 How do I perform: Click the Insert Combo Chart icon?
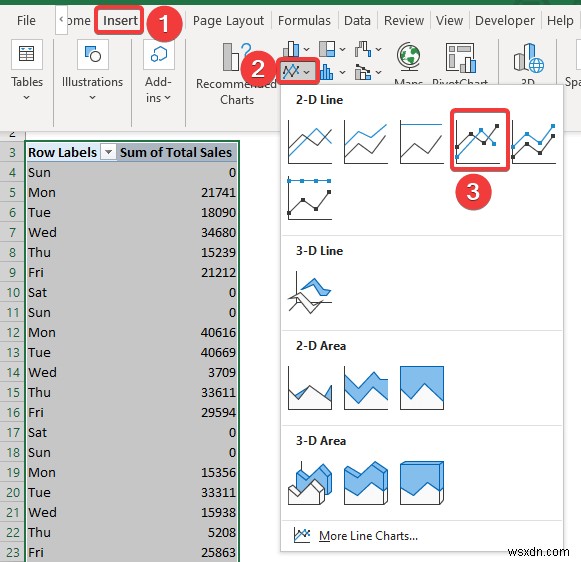(x=363, y=72)
